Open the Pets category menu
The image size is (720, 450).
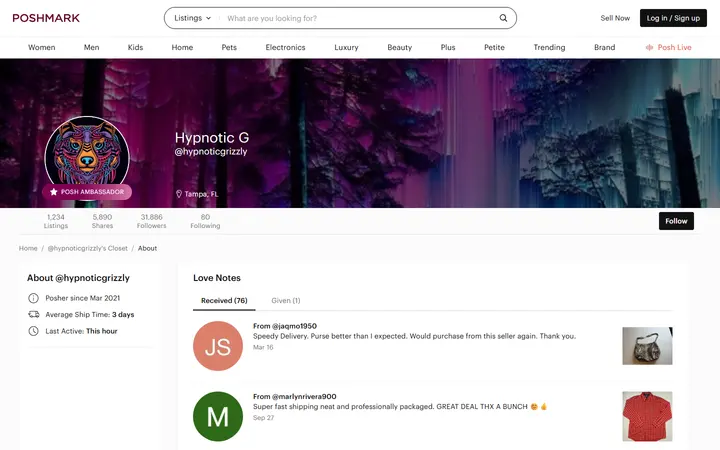[229, 47]
